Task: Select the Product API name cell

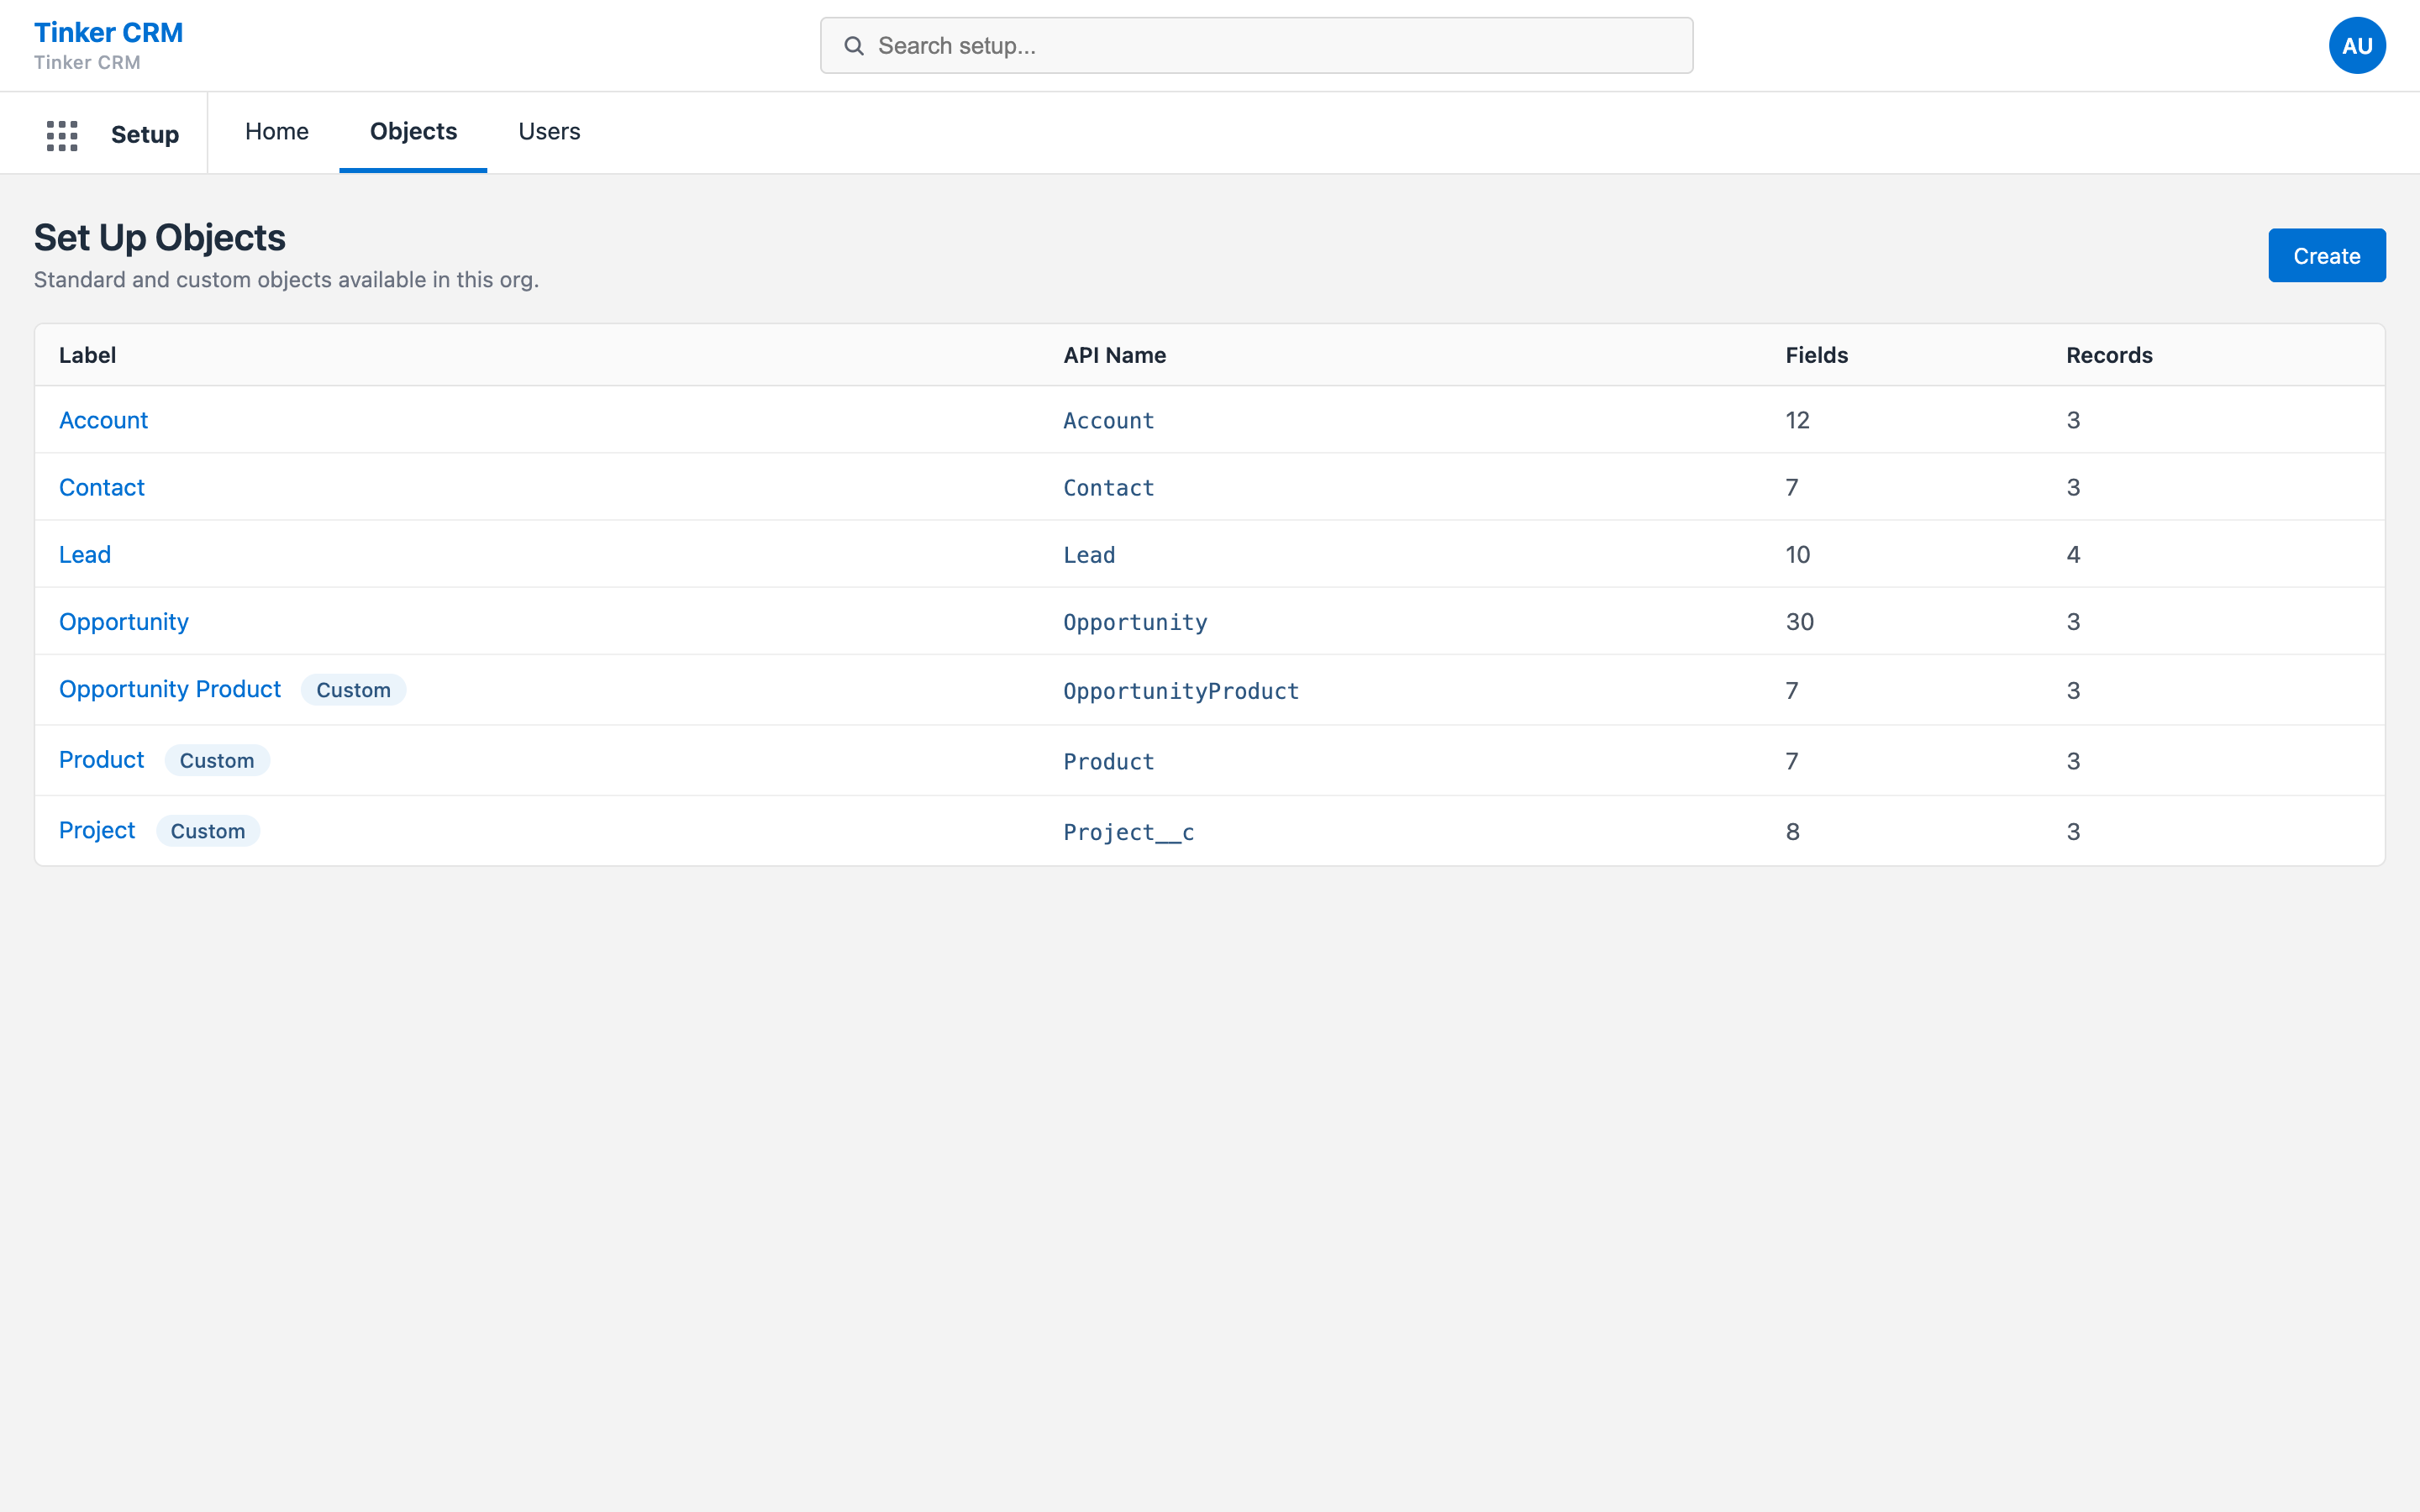Action: point(1108,762)
